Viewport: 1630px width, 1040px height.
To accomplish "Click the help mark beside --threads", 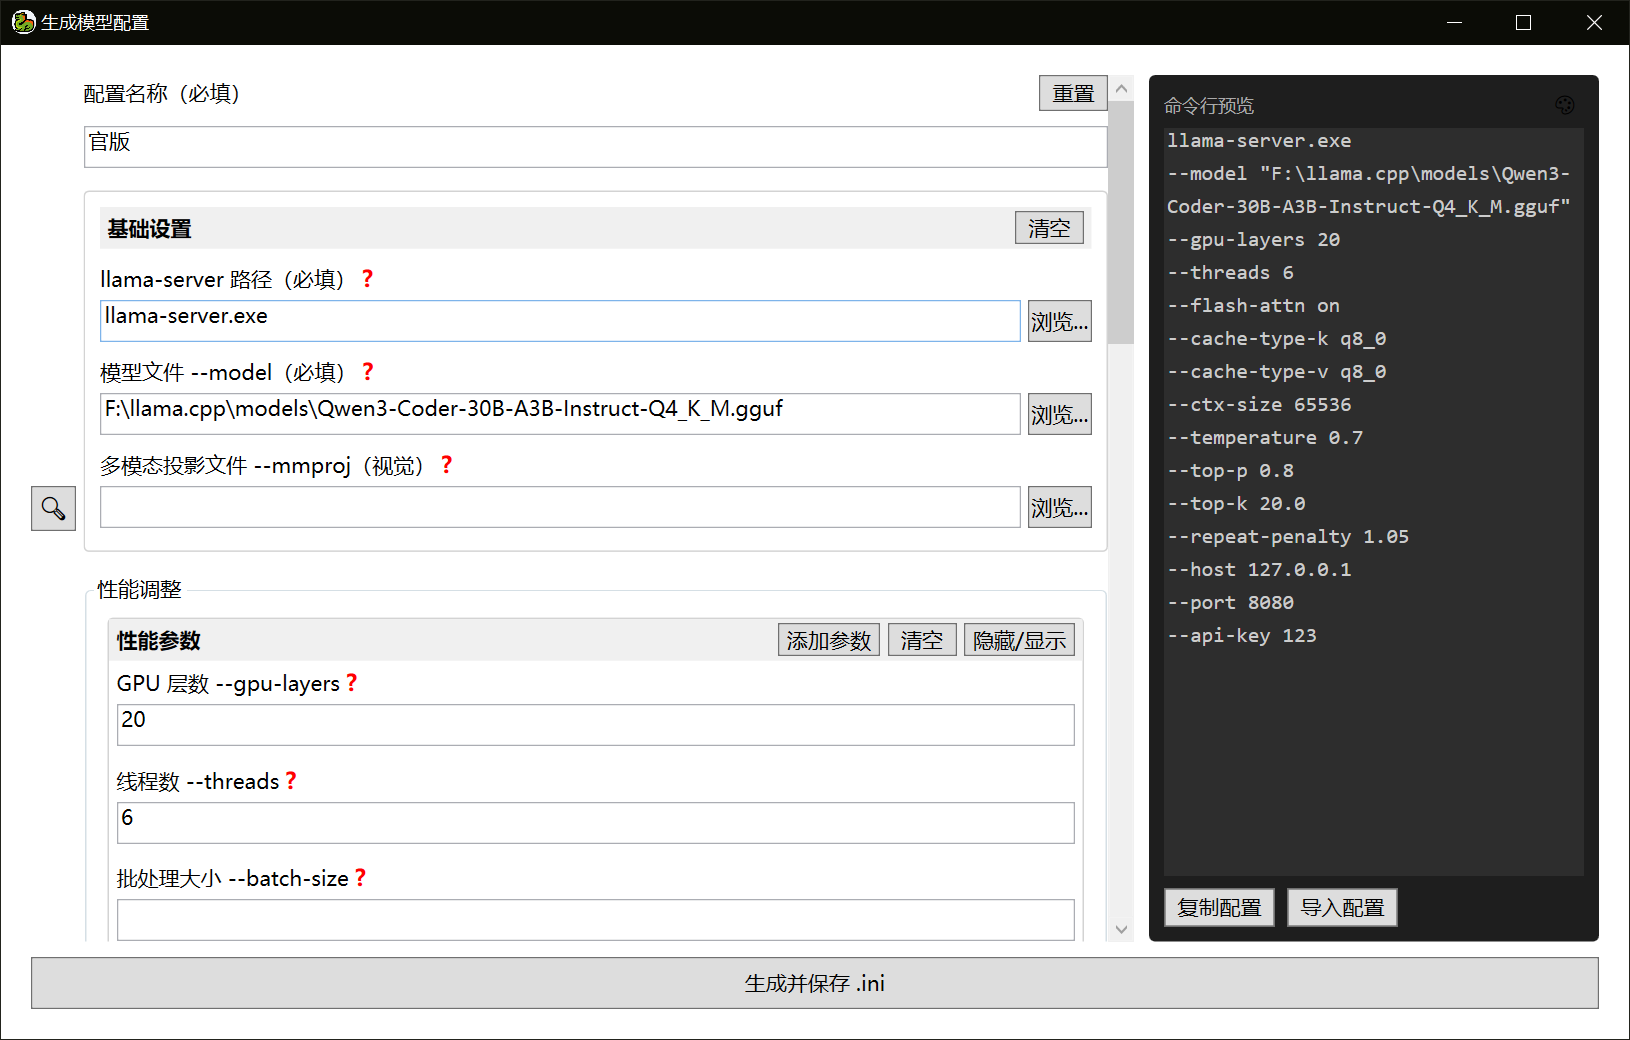I will pyautogui.click(x=291, y=781).
